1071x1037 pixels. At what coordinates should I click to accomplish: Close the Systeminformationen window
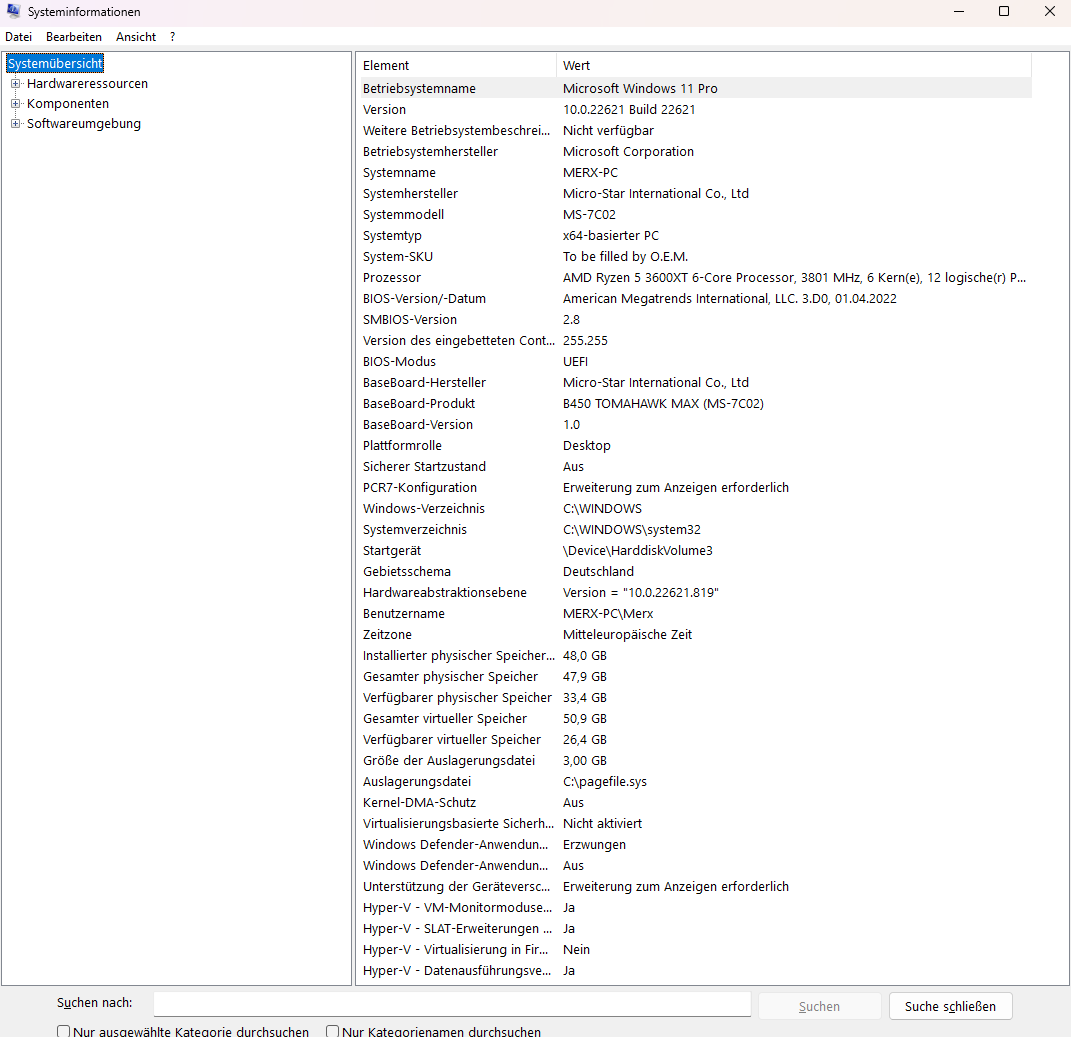click(x=1050, y=12)
